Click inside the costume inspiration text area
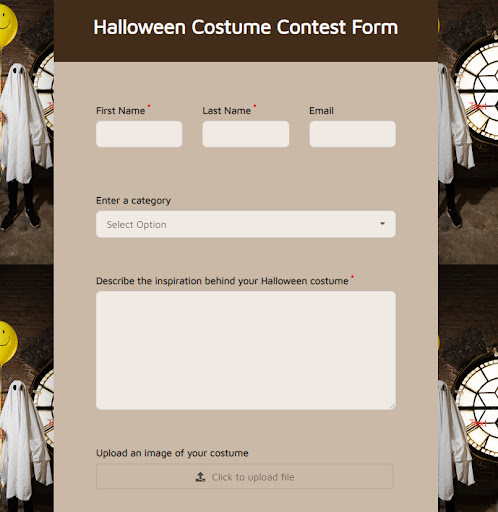The image size is (498, 512). (246, 350)
